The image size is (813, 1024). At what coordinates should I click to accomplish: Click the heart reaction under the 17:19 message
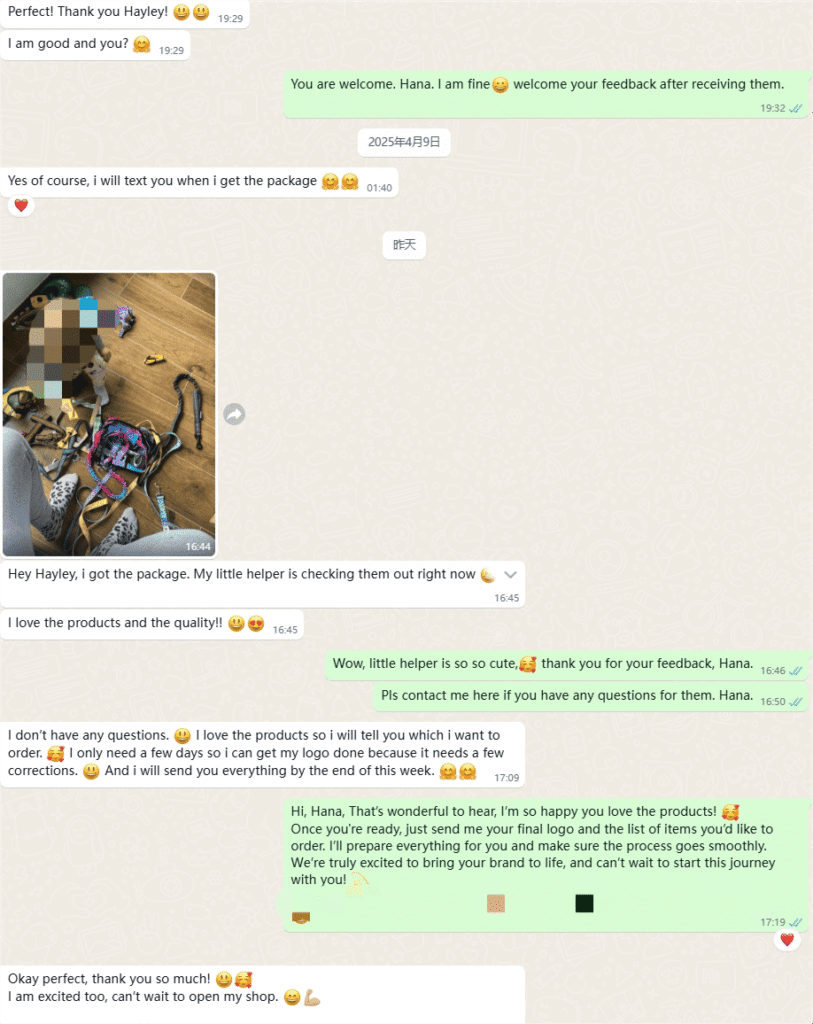[x=787, y=940]
